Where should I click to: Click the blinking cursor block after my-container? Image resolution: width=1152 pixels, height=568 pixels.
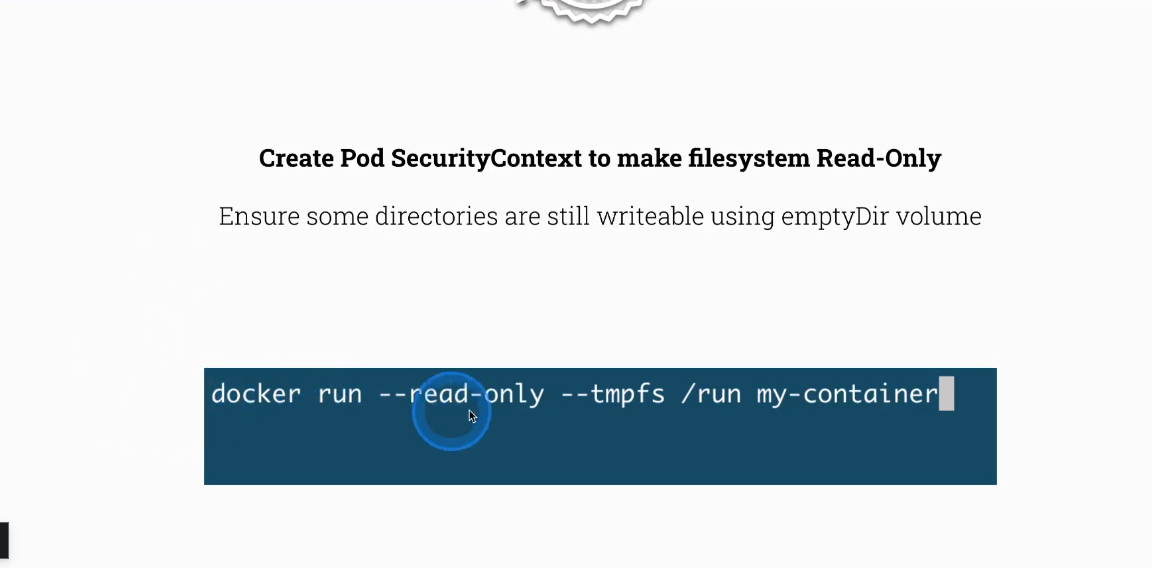(x=947, y=394)
